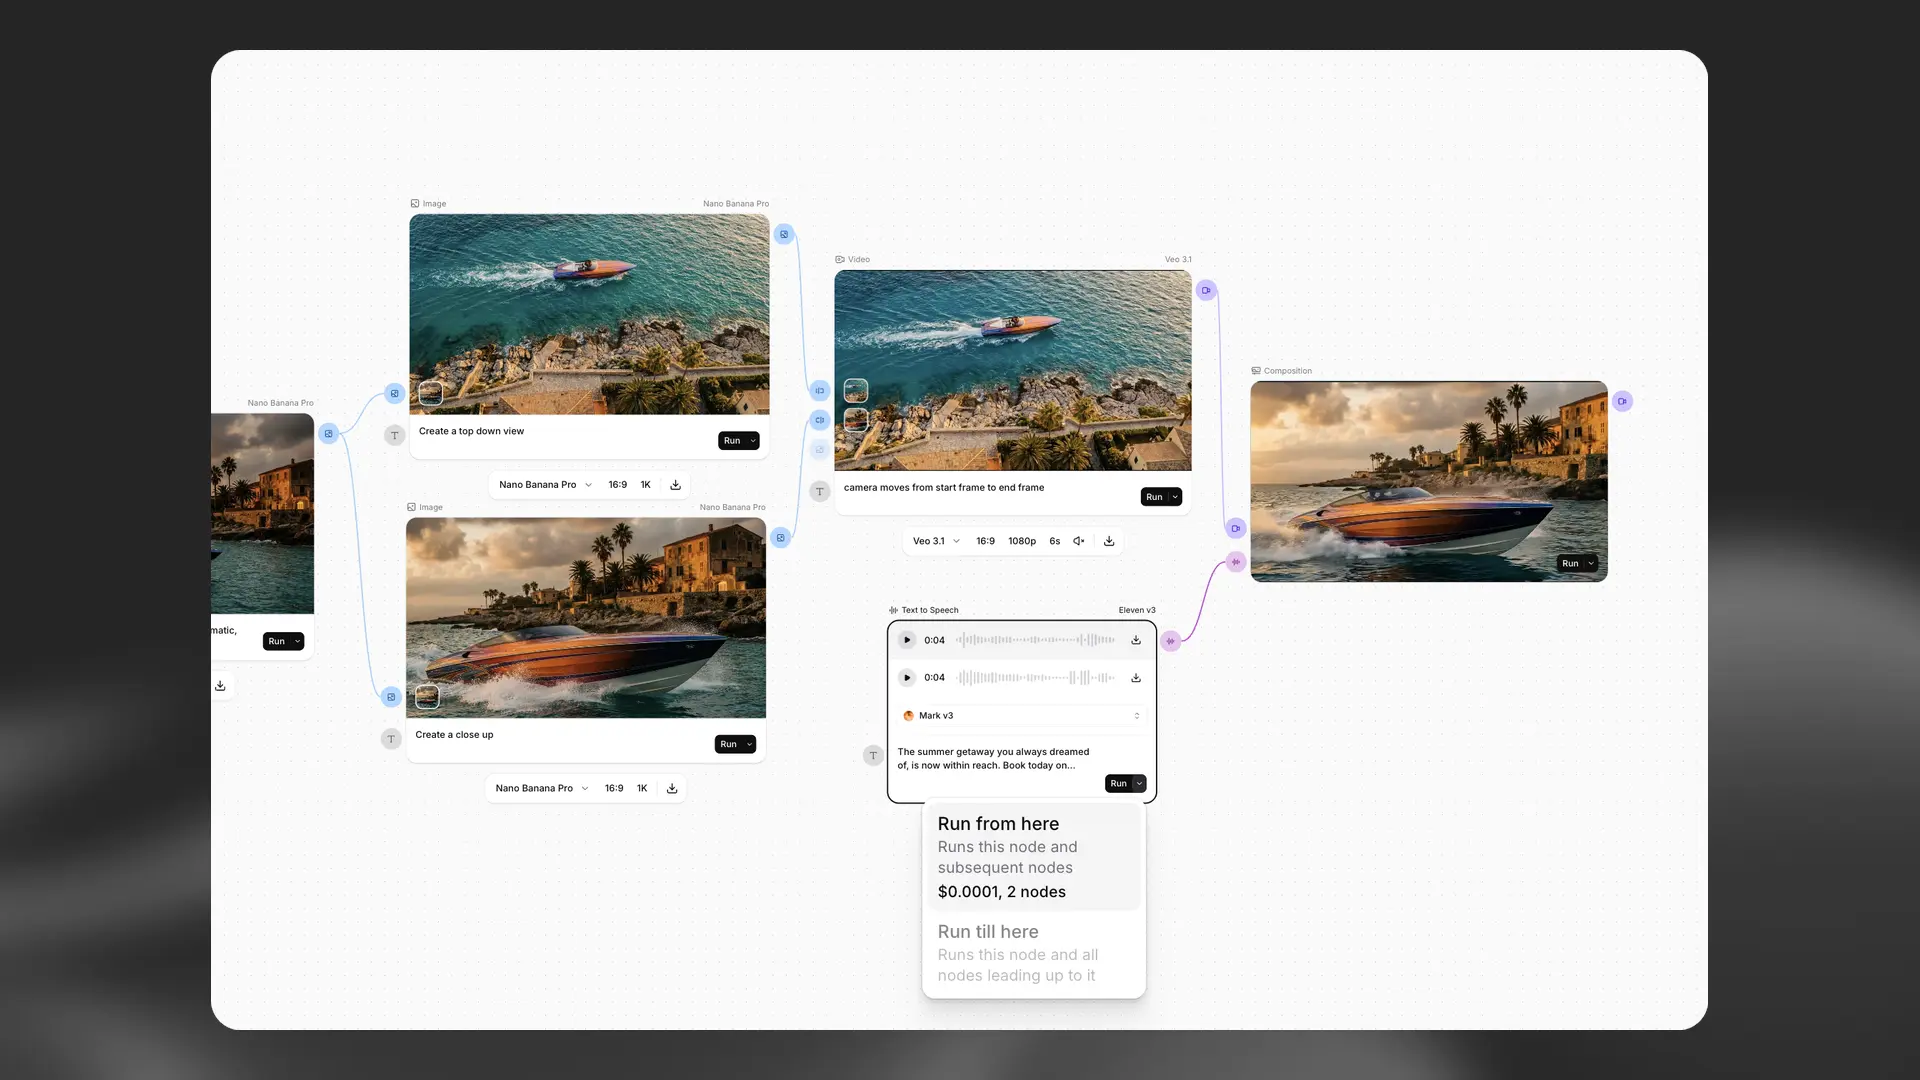The image size is (1920, 1080).
Task: Click the T text handle beside the speech prompt
Action: tap(873, 755)
